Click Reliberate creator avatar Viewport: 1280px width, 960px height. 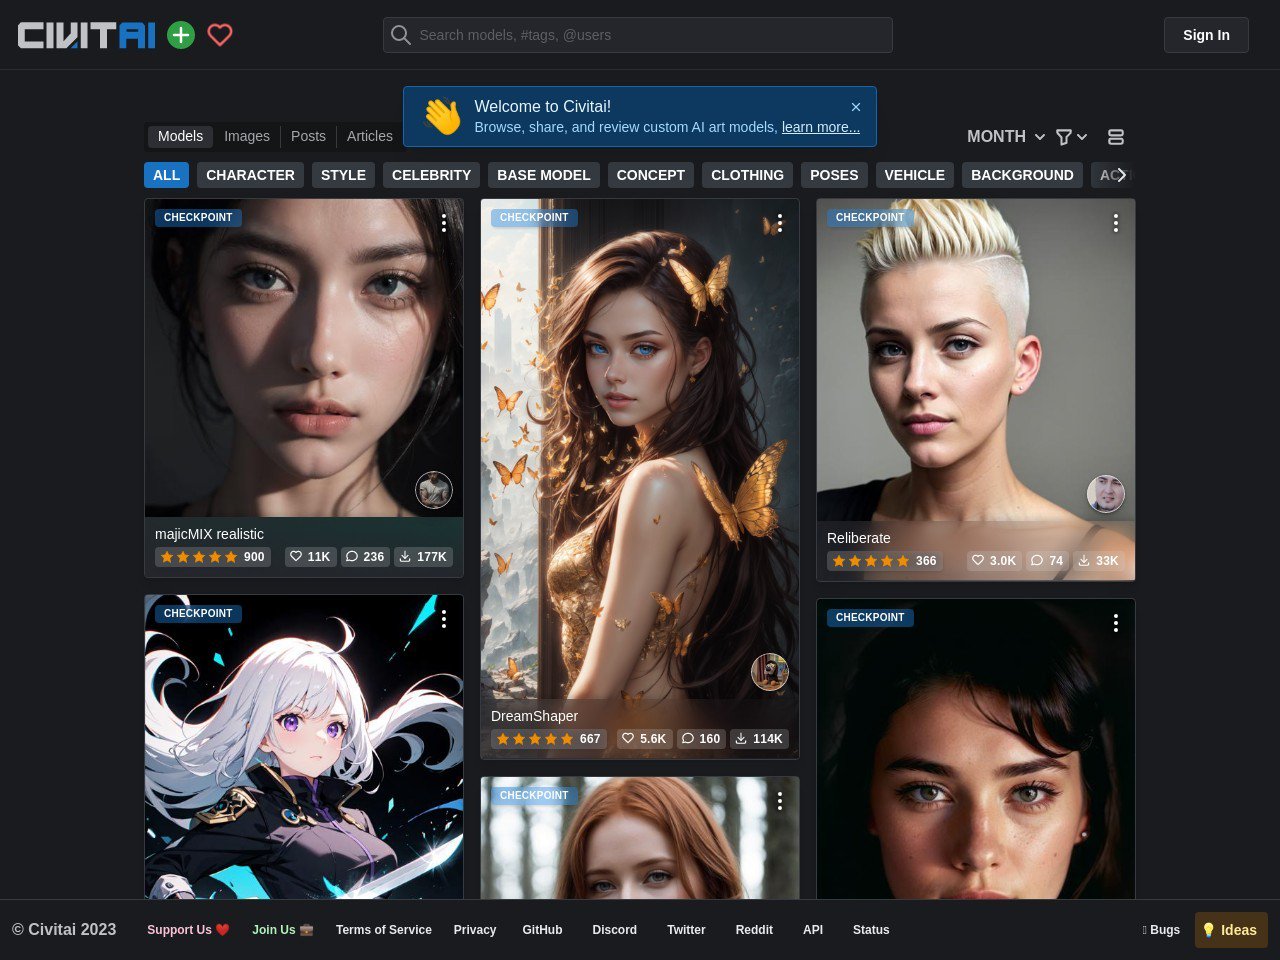[x=1106, y=494]
